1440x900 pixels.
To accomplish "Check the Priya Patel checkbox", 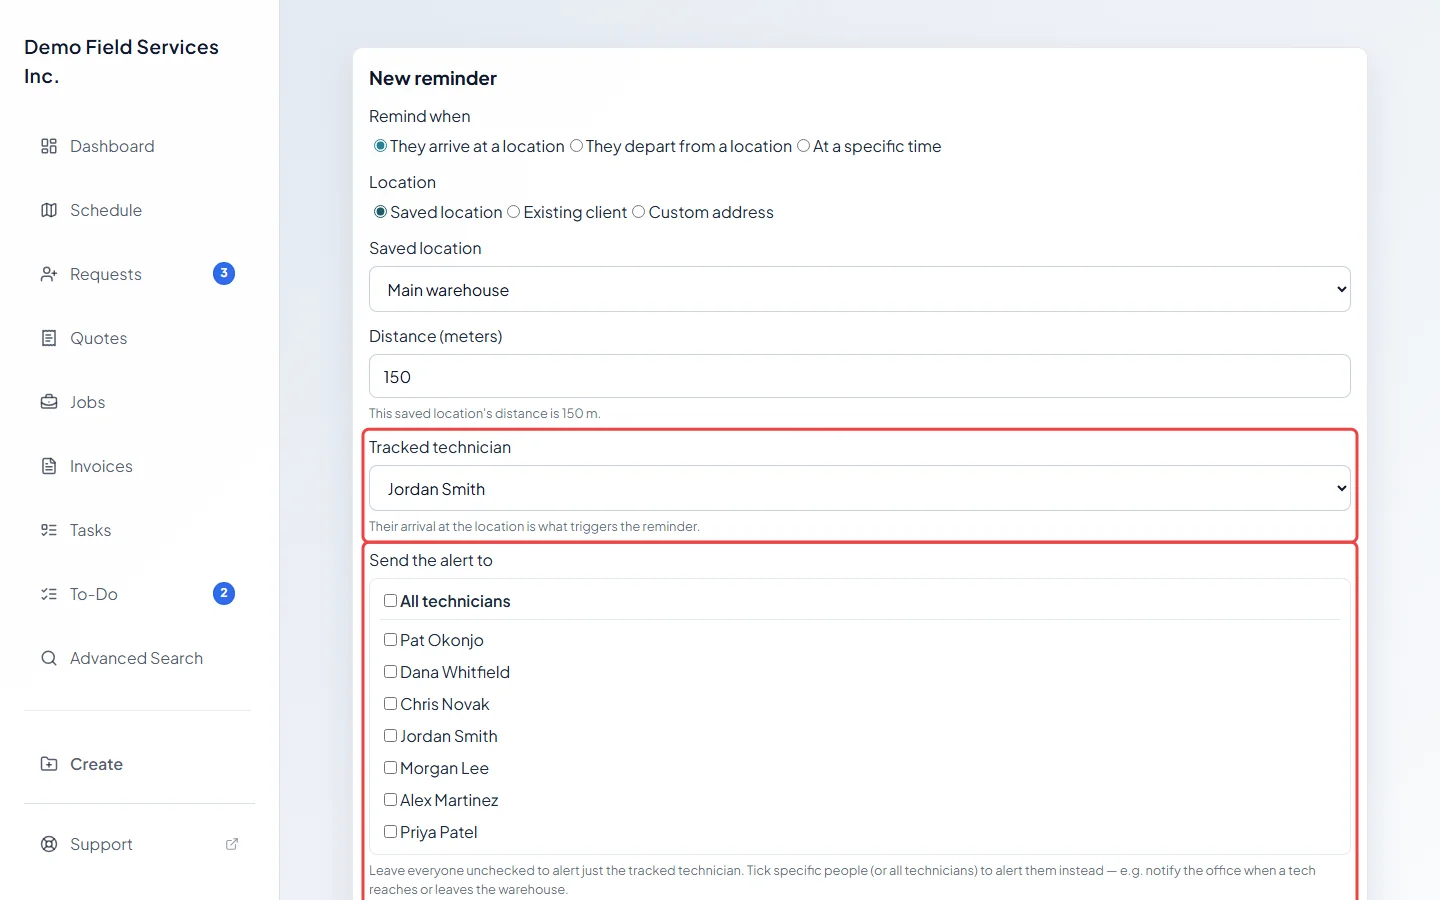I will [x=390, y=832].
